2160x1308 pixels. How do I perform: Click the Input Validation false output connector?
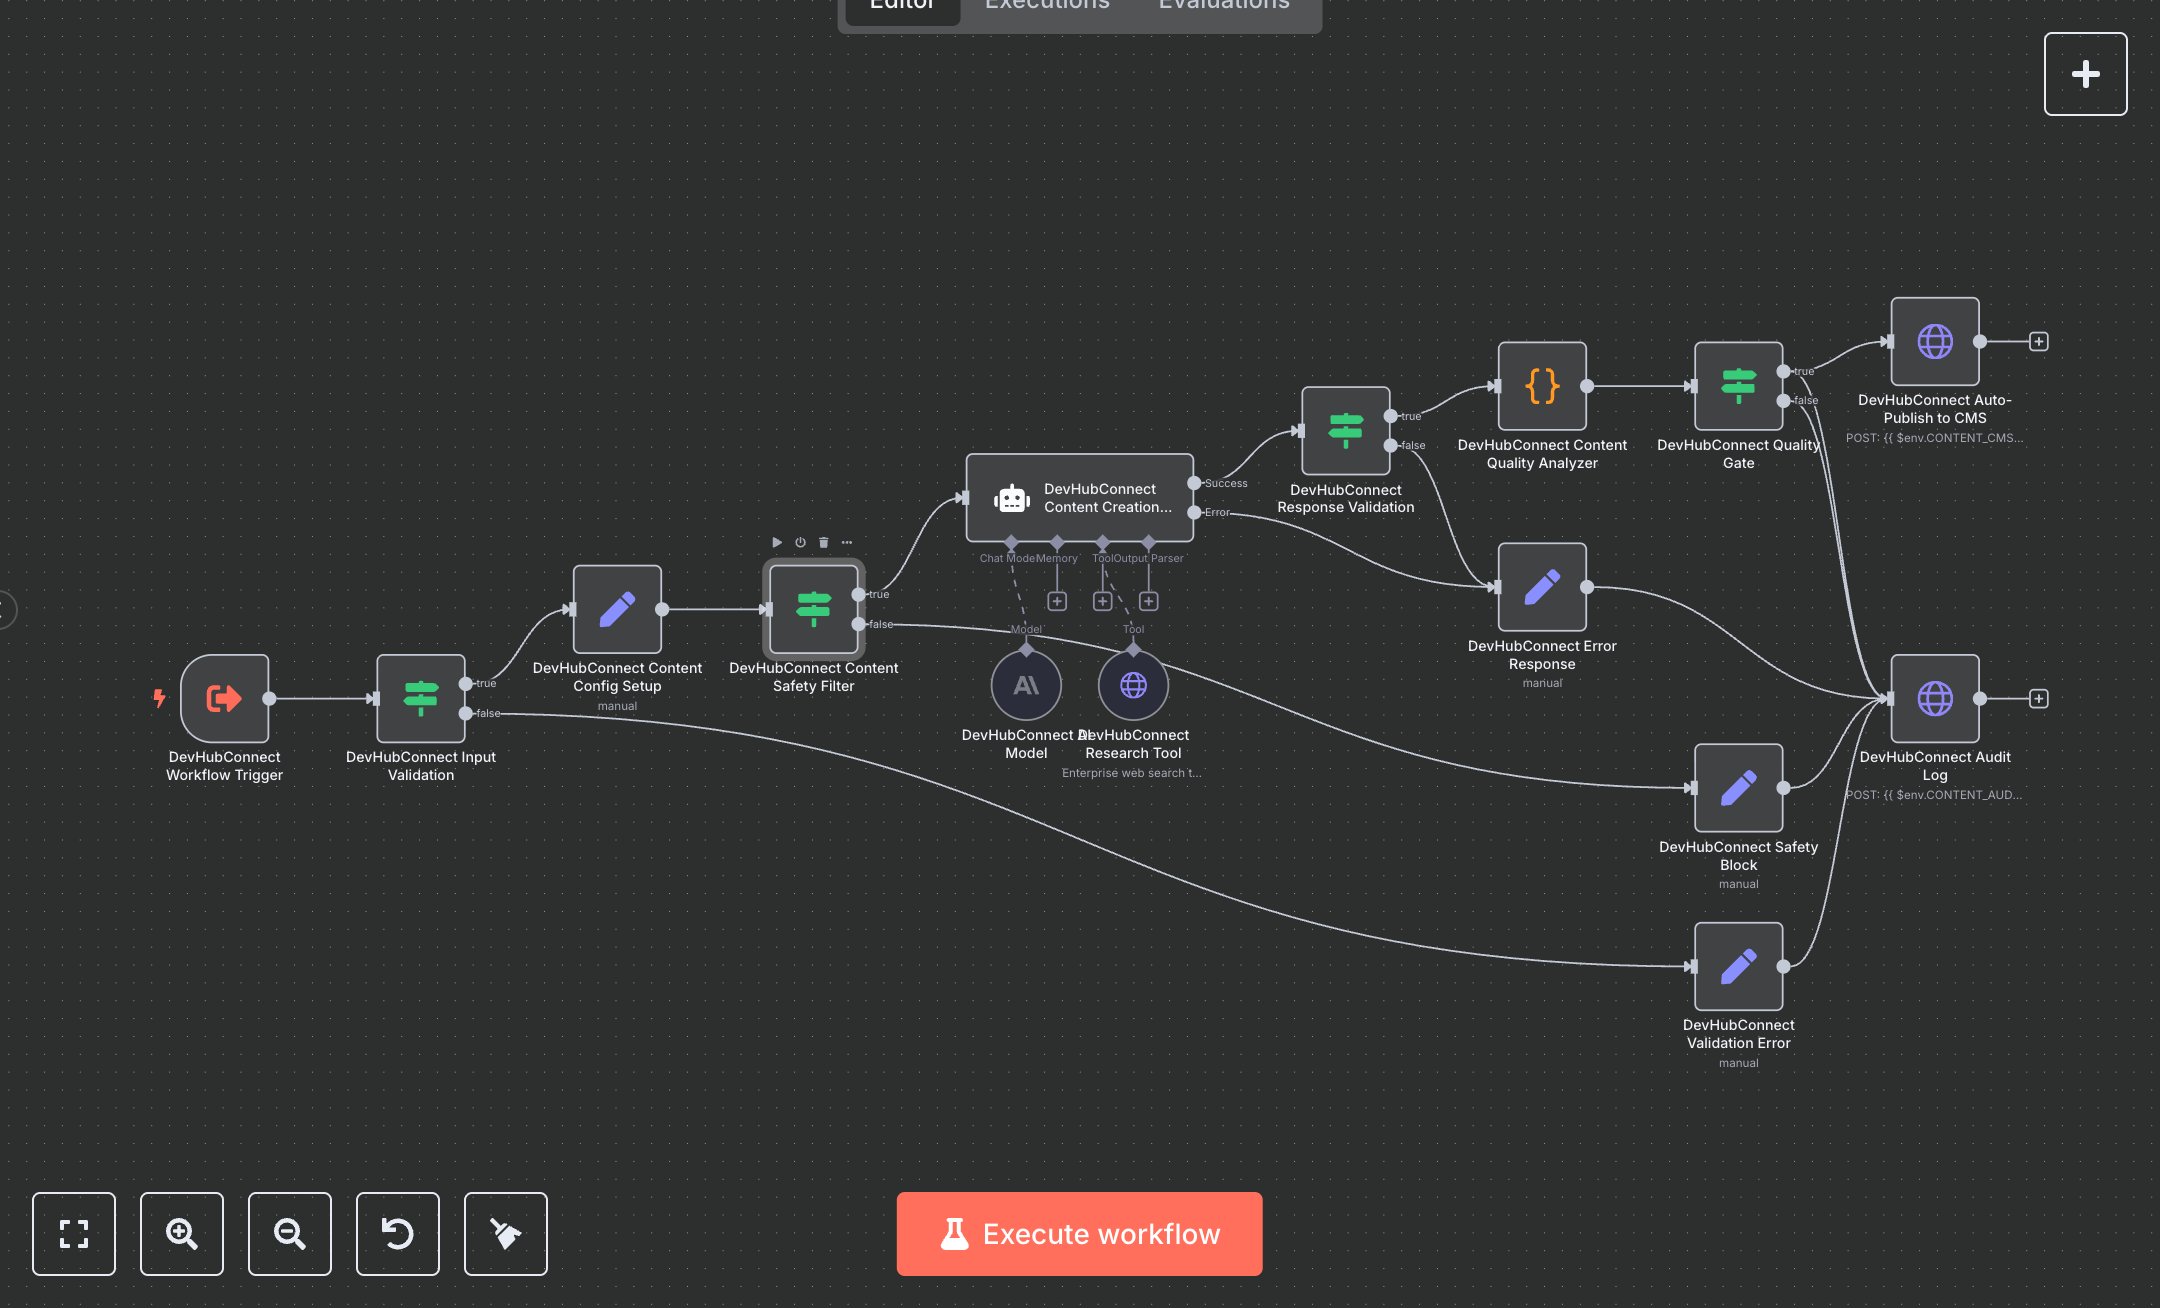tap(466, 713)
